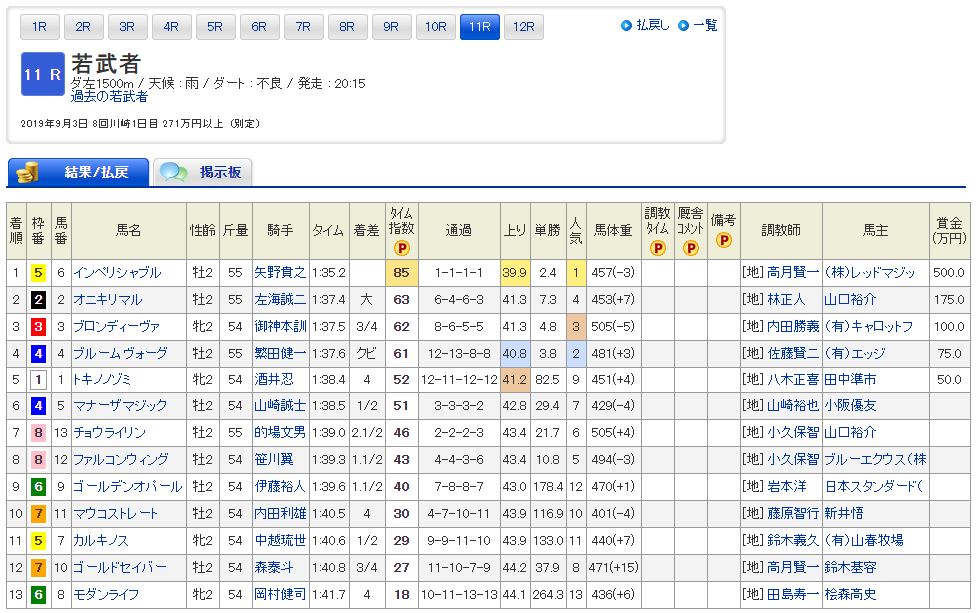Click the 一覧 arrow icon
The width and height of the screenshot is (978, 613).
(684, 26)
